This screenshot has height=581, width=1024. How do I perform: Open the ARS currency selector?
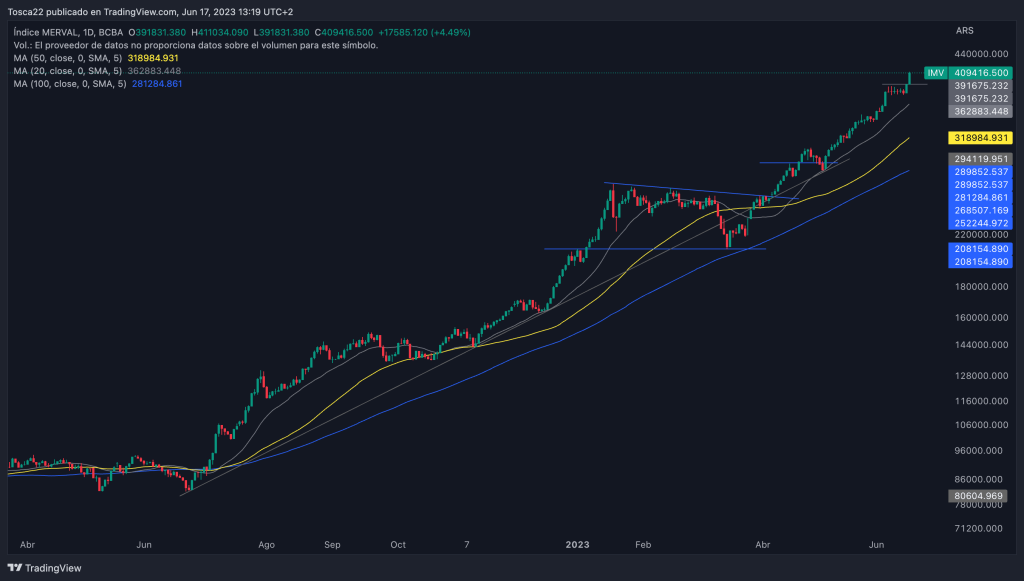point(965,32)
